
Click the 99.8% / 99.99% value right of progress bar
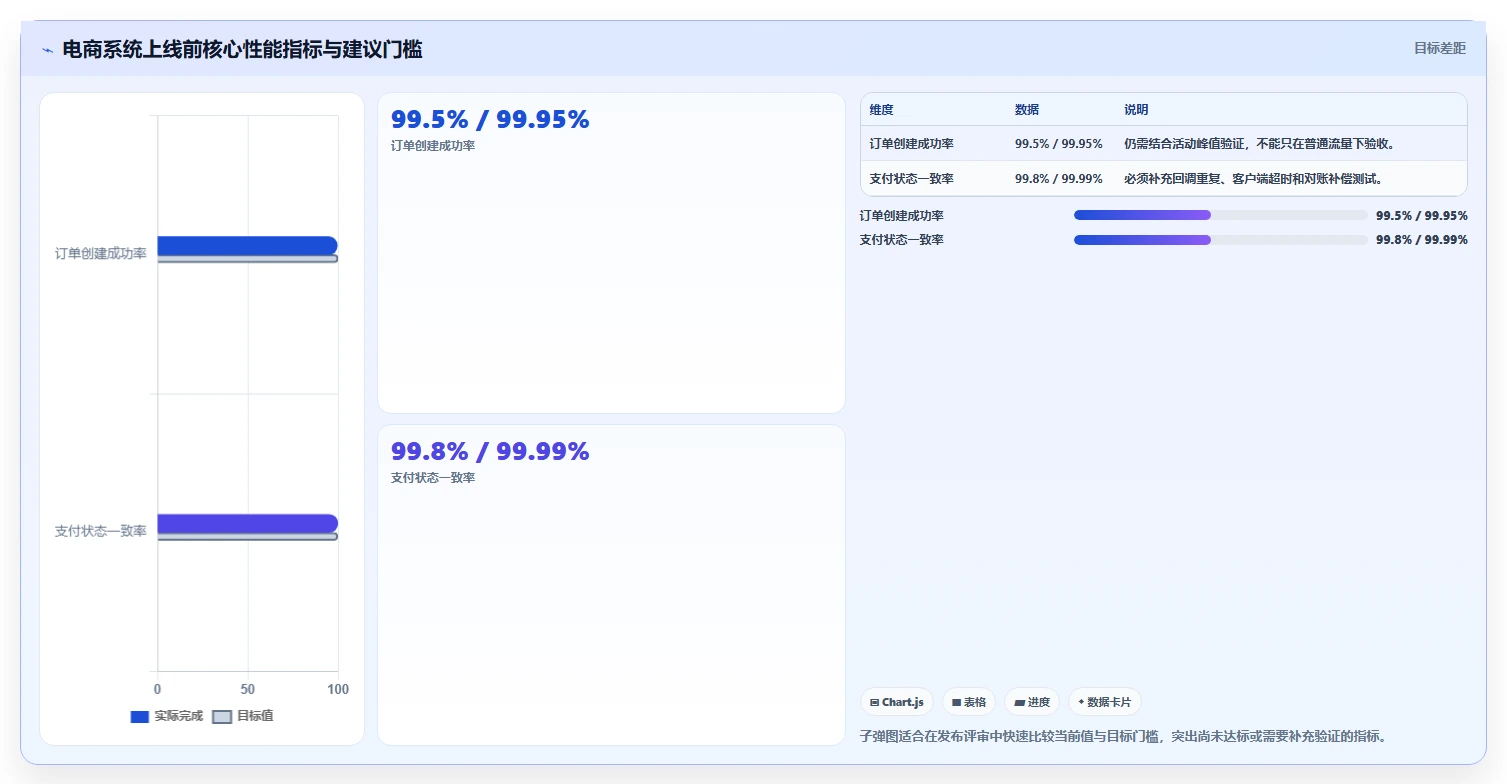1422,240
